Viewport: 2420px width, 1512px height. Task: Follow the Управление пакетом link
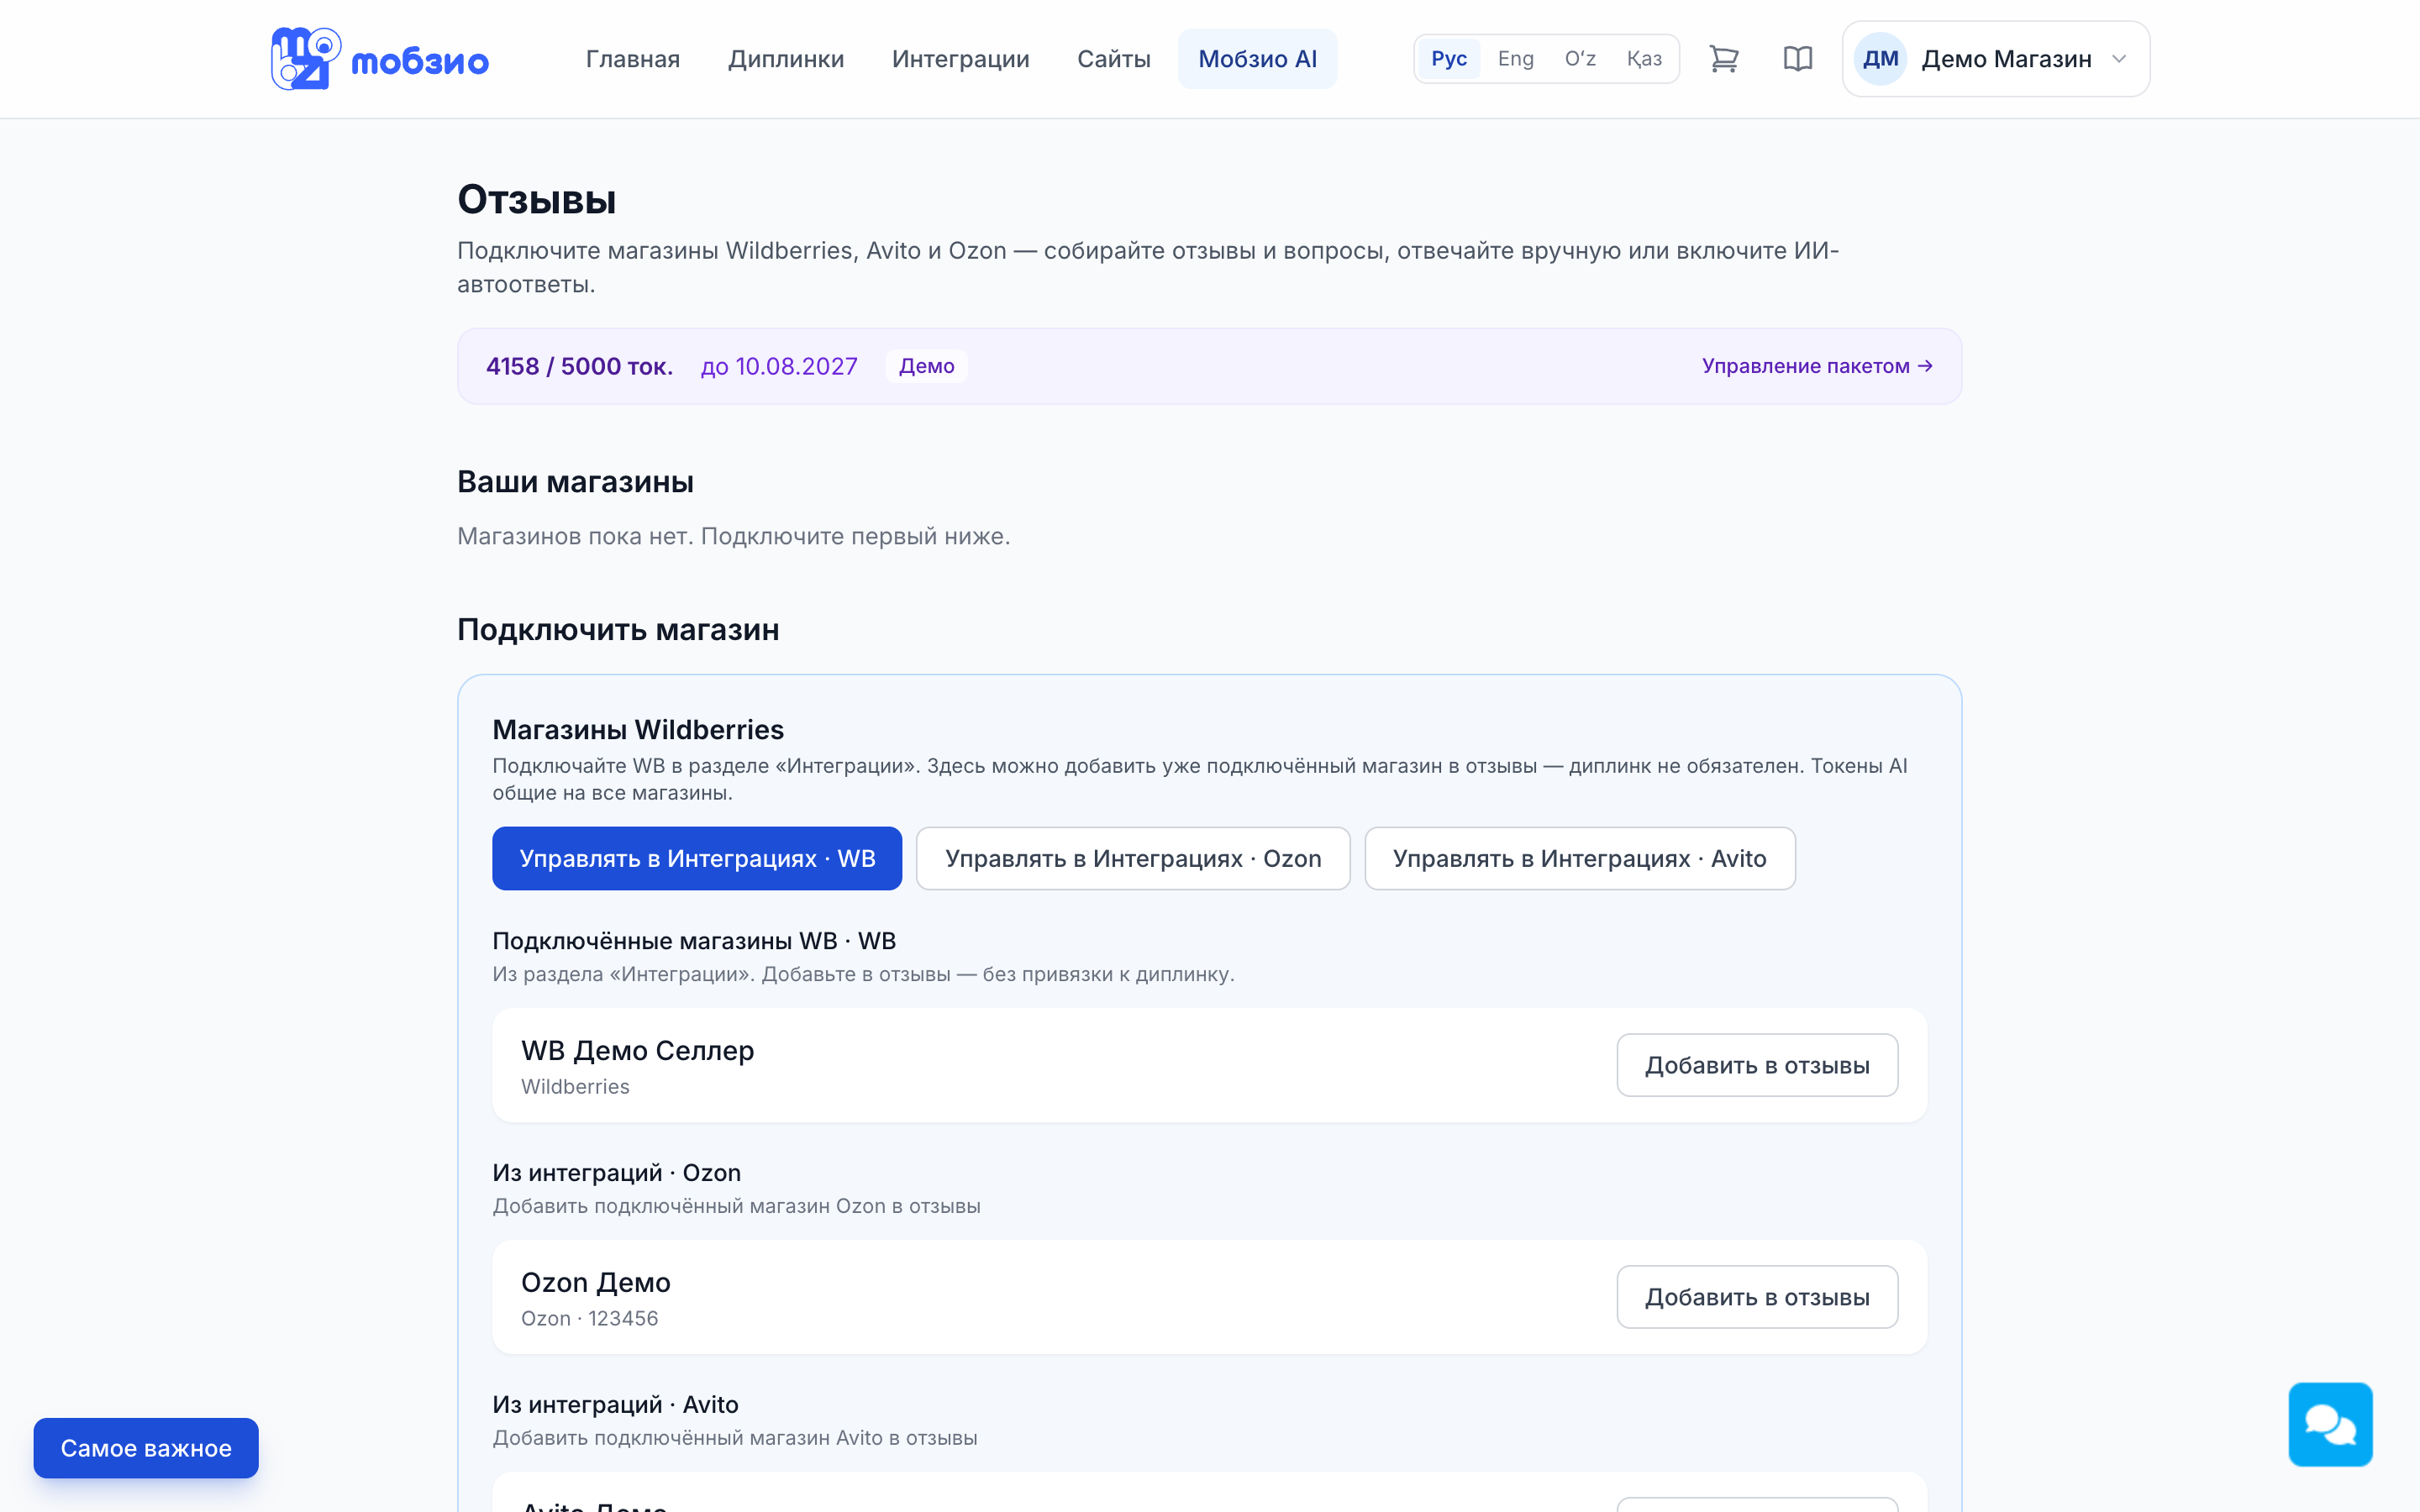pyautogui.click(x=1817, y=366)
